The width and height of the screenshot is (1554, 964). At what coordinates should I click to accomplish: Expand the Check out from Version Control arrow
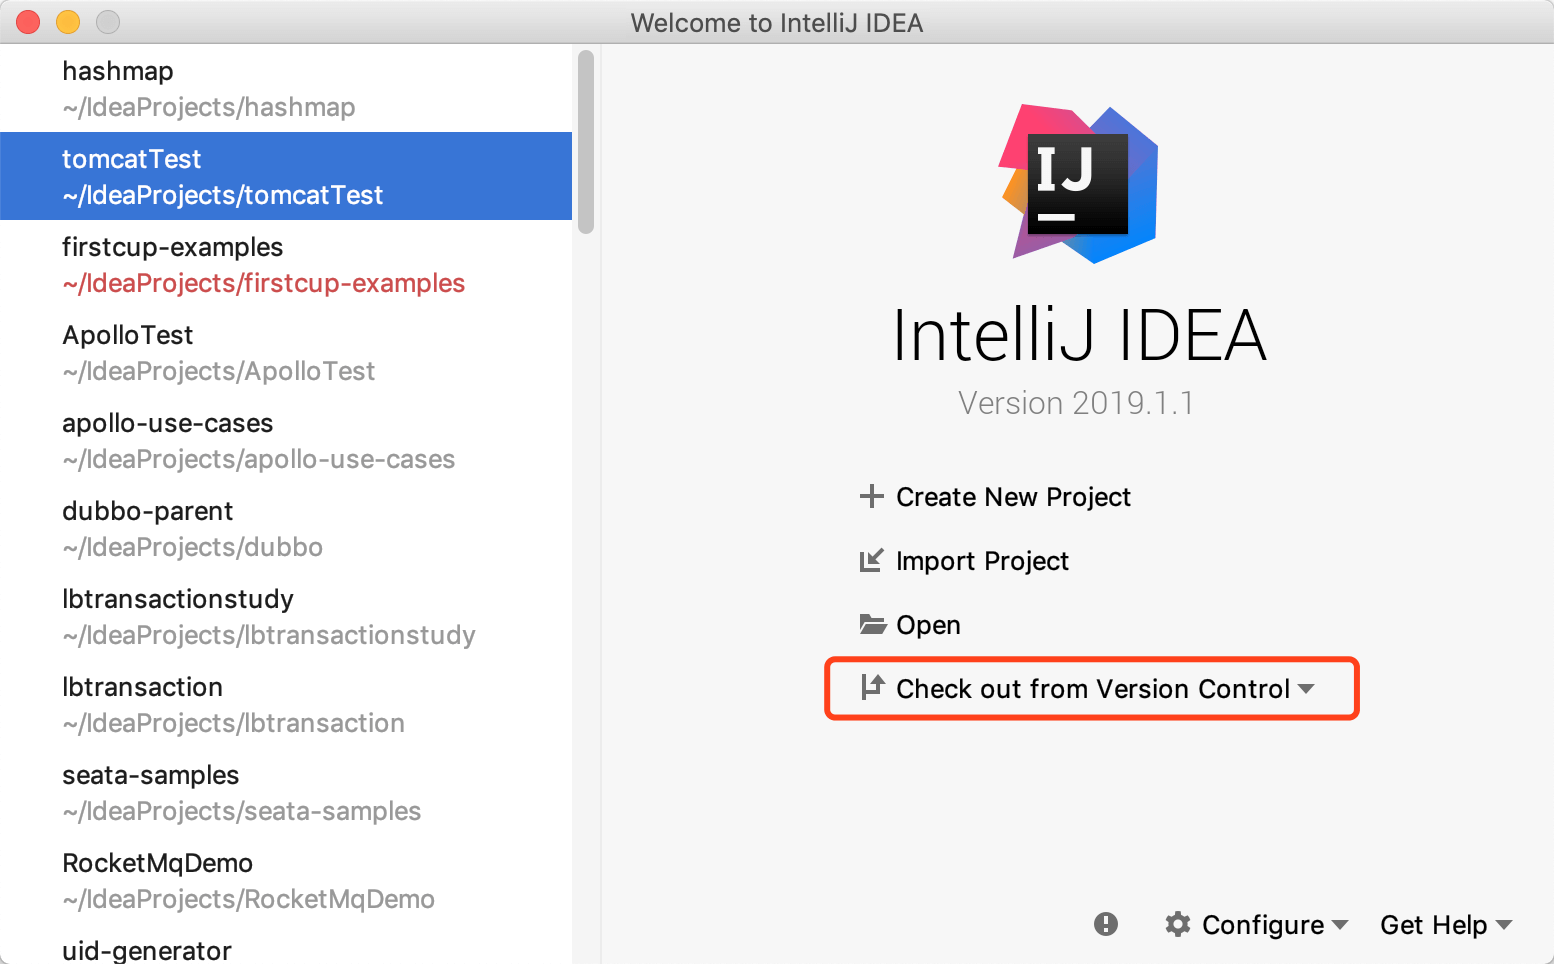point(1306,689)
